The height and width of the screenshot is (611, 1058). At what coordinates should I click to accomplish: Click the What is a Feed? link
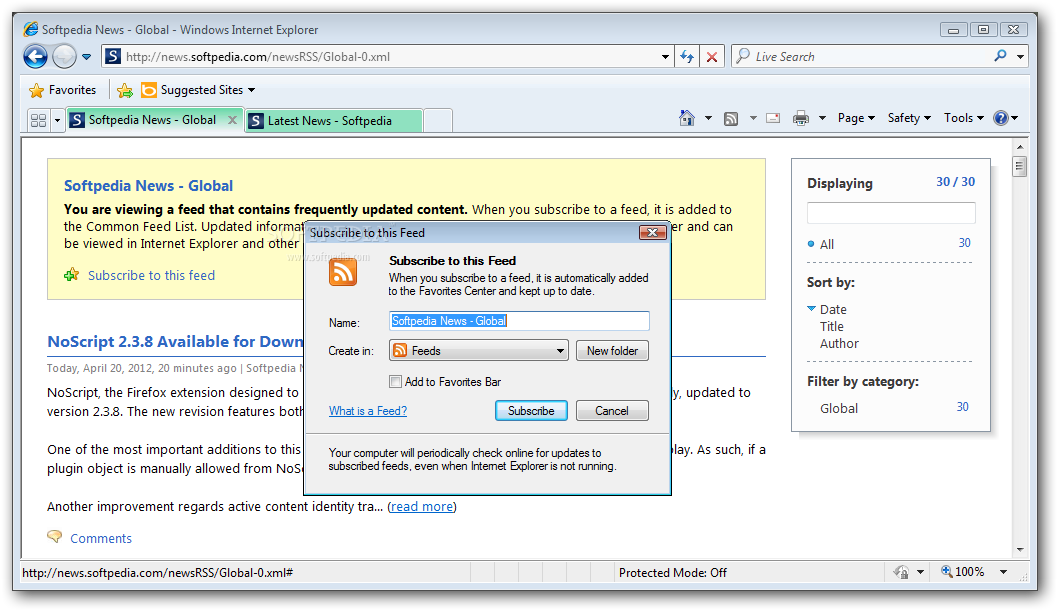(368, 411)
